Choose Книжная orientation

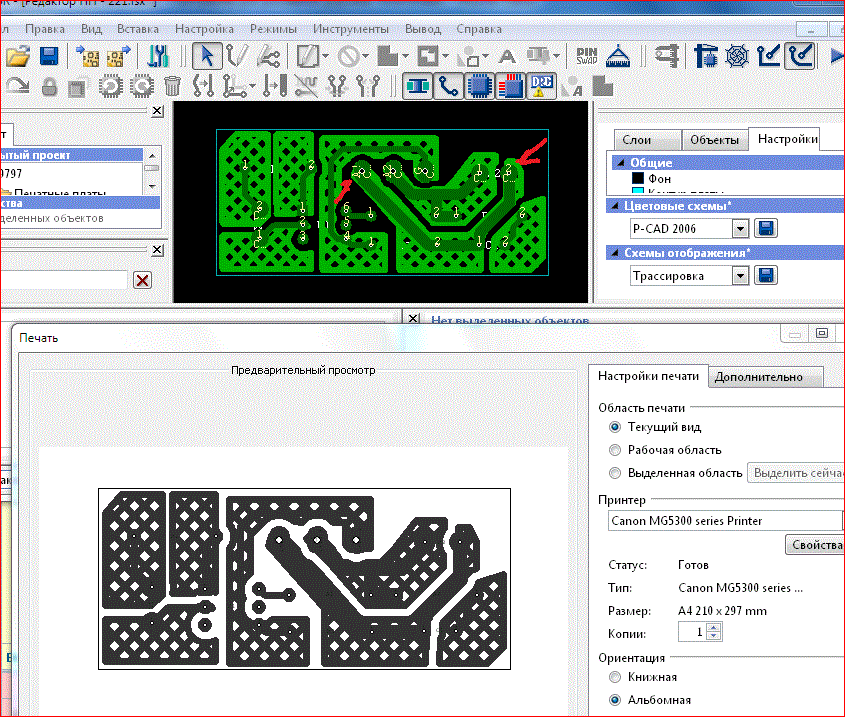614,677
